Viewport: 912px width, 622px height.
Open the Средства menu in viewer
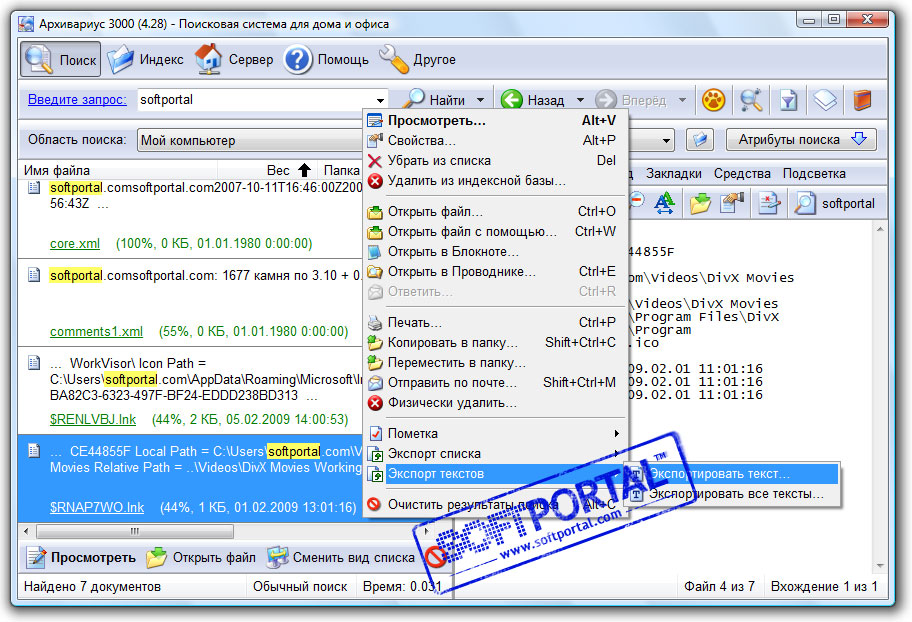coord(742,173)
